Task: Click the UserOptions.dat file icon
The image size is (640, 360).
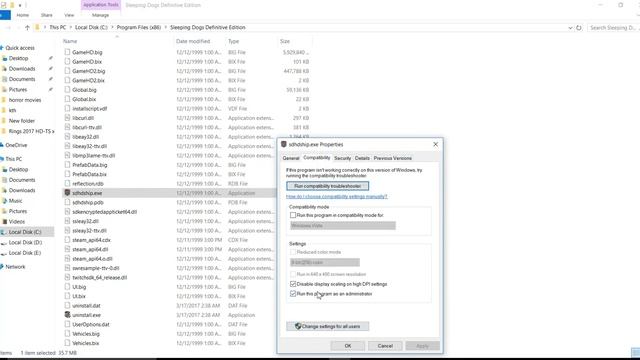Action: pyautogui.click(x=67, y=324)
